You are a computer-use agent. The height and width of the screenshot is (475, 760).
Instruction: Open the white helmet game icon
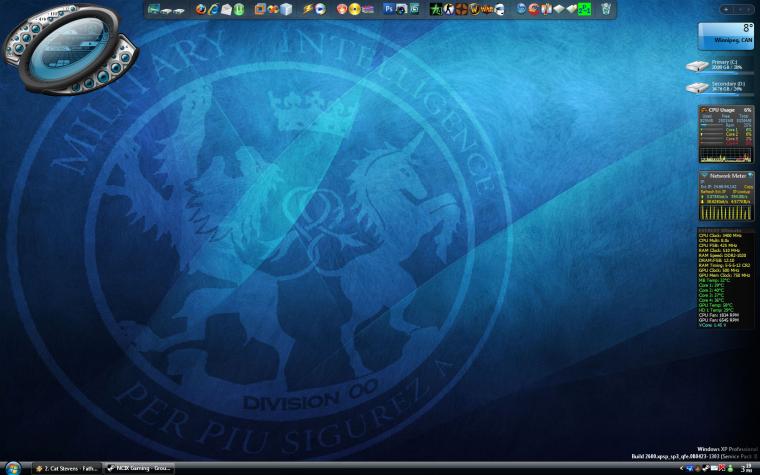click(499, 9)
